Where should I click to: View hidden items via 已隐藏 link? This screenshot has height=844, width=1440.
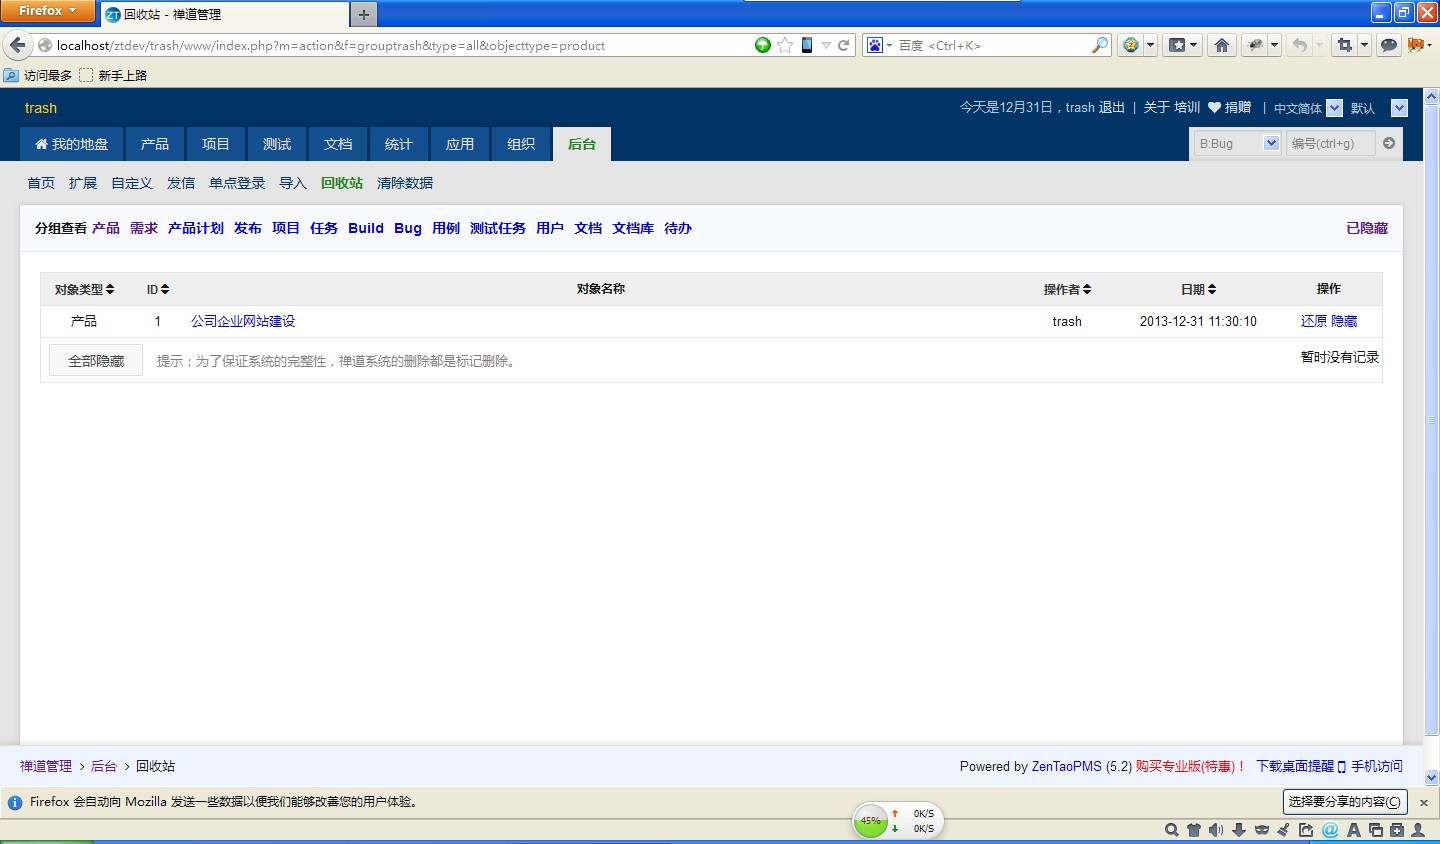[x=1367, y=228]
